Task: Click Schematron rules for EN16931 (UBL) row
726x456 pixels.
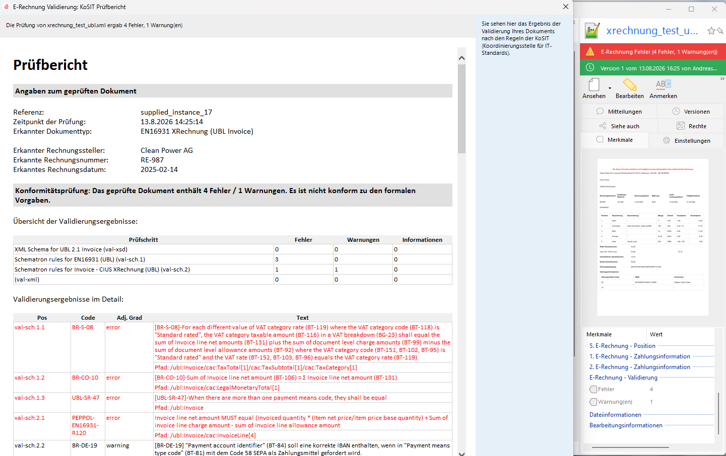Action: tap(232, 260)
